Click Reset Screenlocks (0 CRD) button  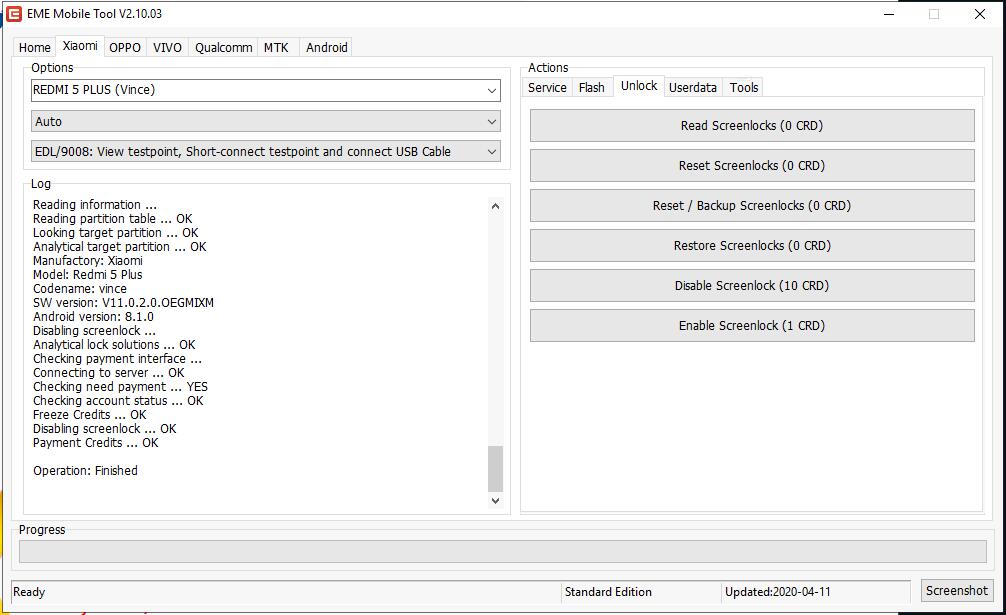pyautogui.click(x=752, y=165)
